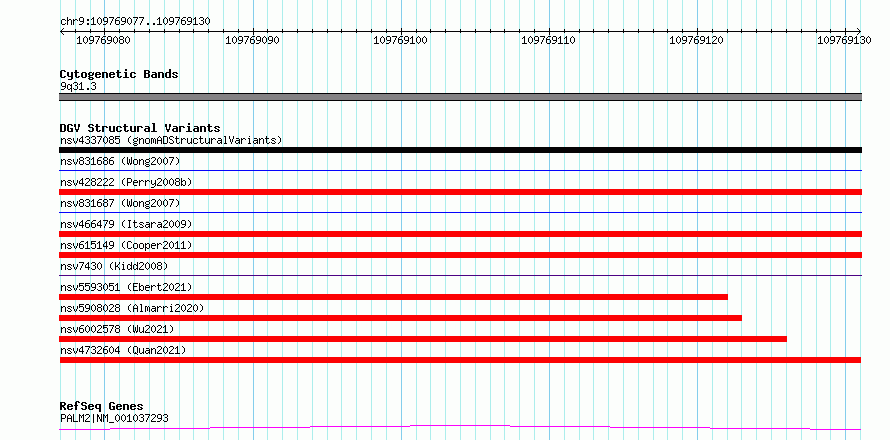Open the PALM2|NM_001037293 gene label
This screenshot has height=440, width=890.
(114, 419)
